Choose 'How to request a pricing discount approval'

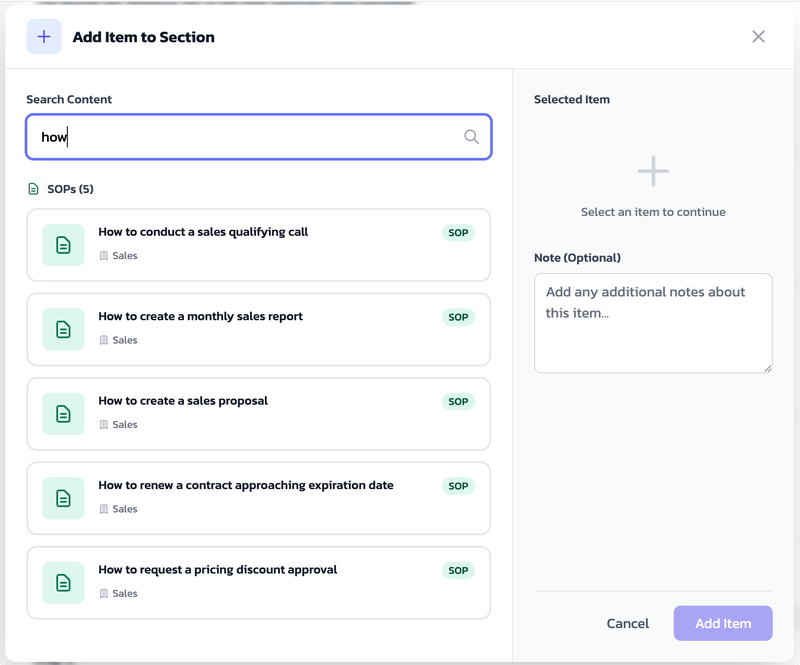pos(217,570)
